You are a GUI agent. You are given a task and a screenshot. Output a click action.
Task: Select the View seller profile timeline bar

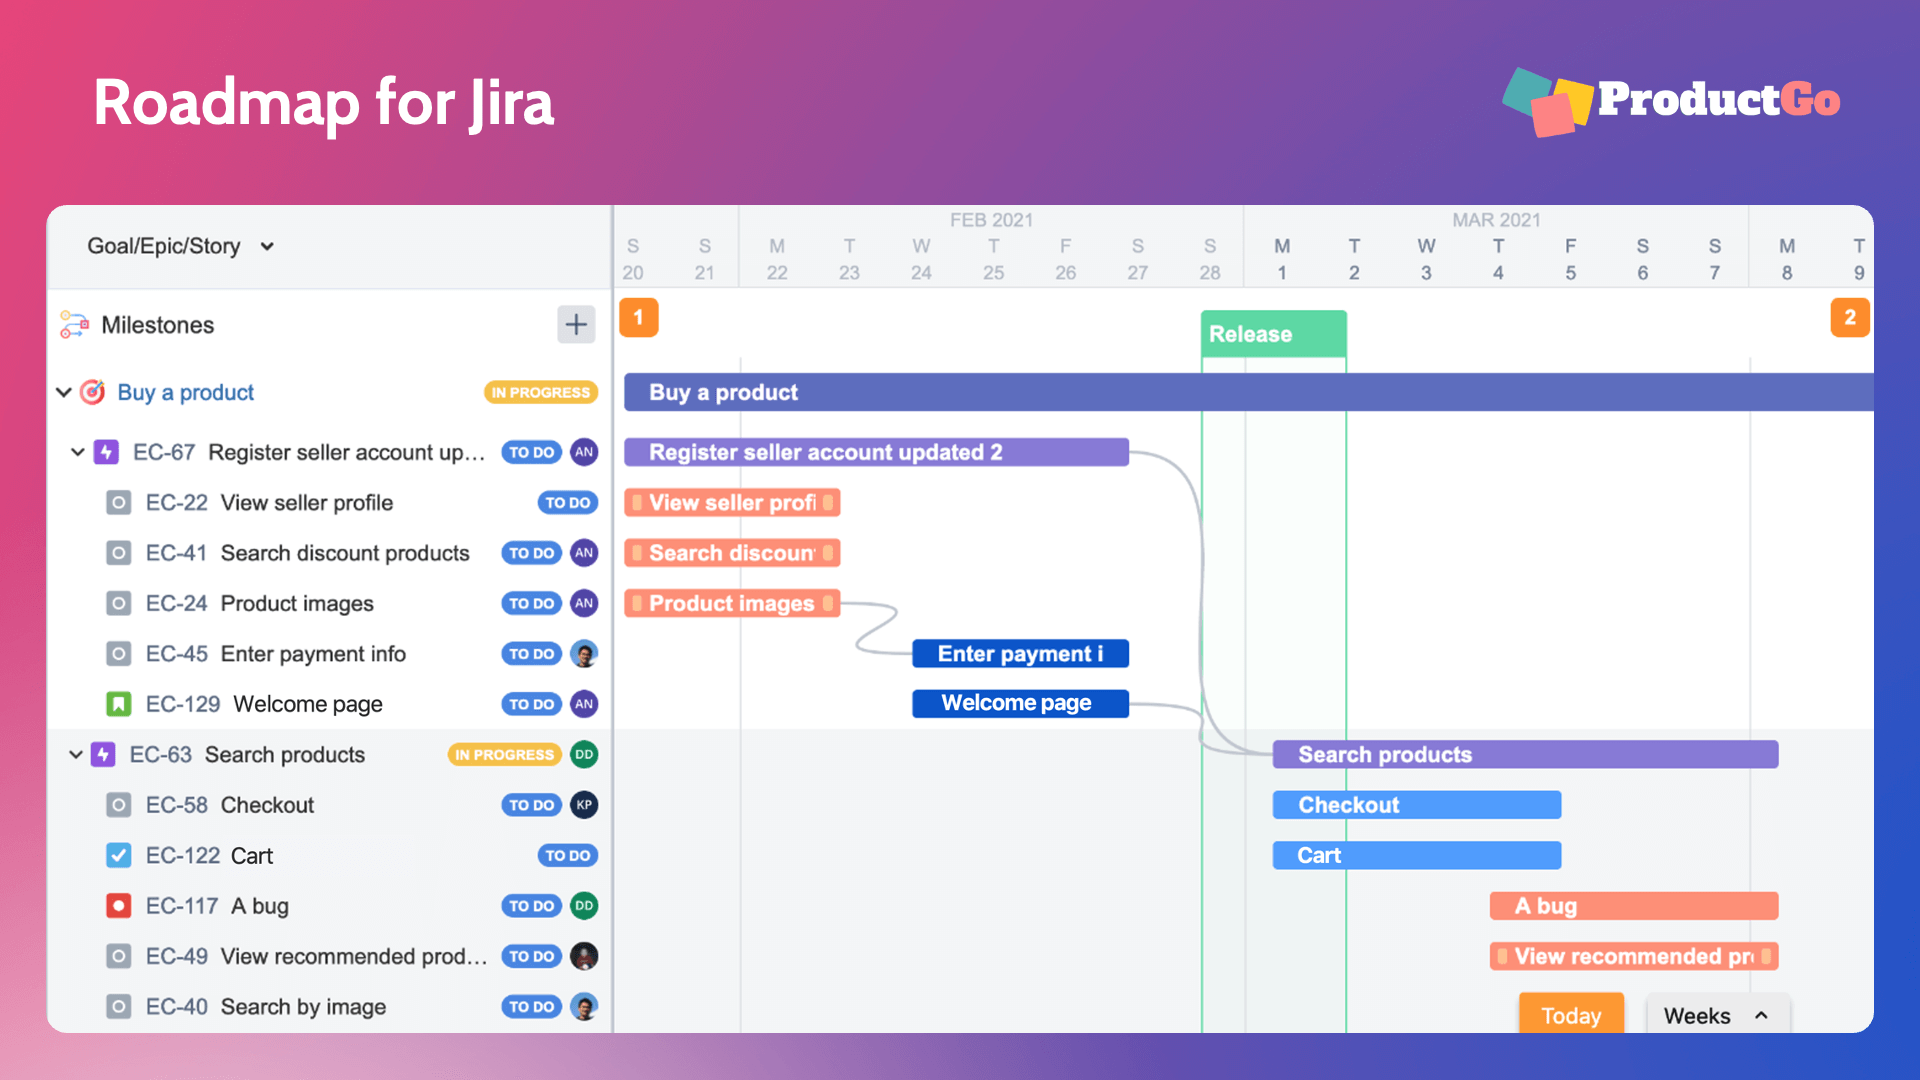[x=732, y=503]
